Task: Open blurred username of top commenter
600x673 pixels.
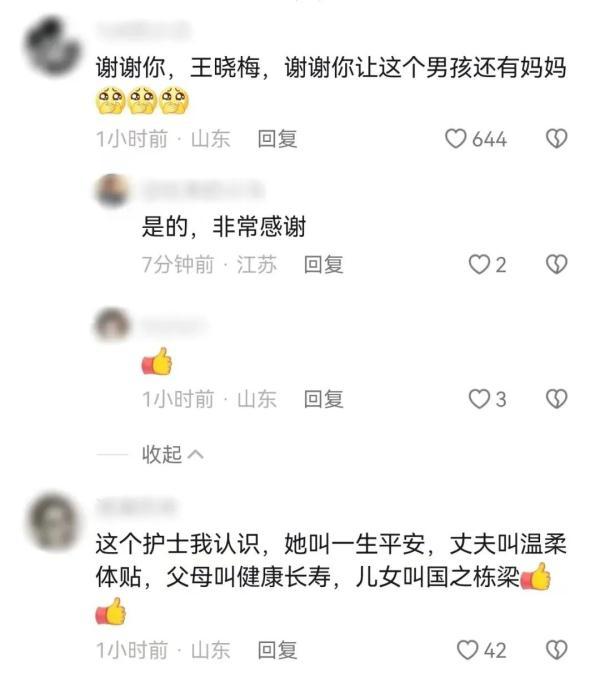Action: (143, 30)
